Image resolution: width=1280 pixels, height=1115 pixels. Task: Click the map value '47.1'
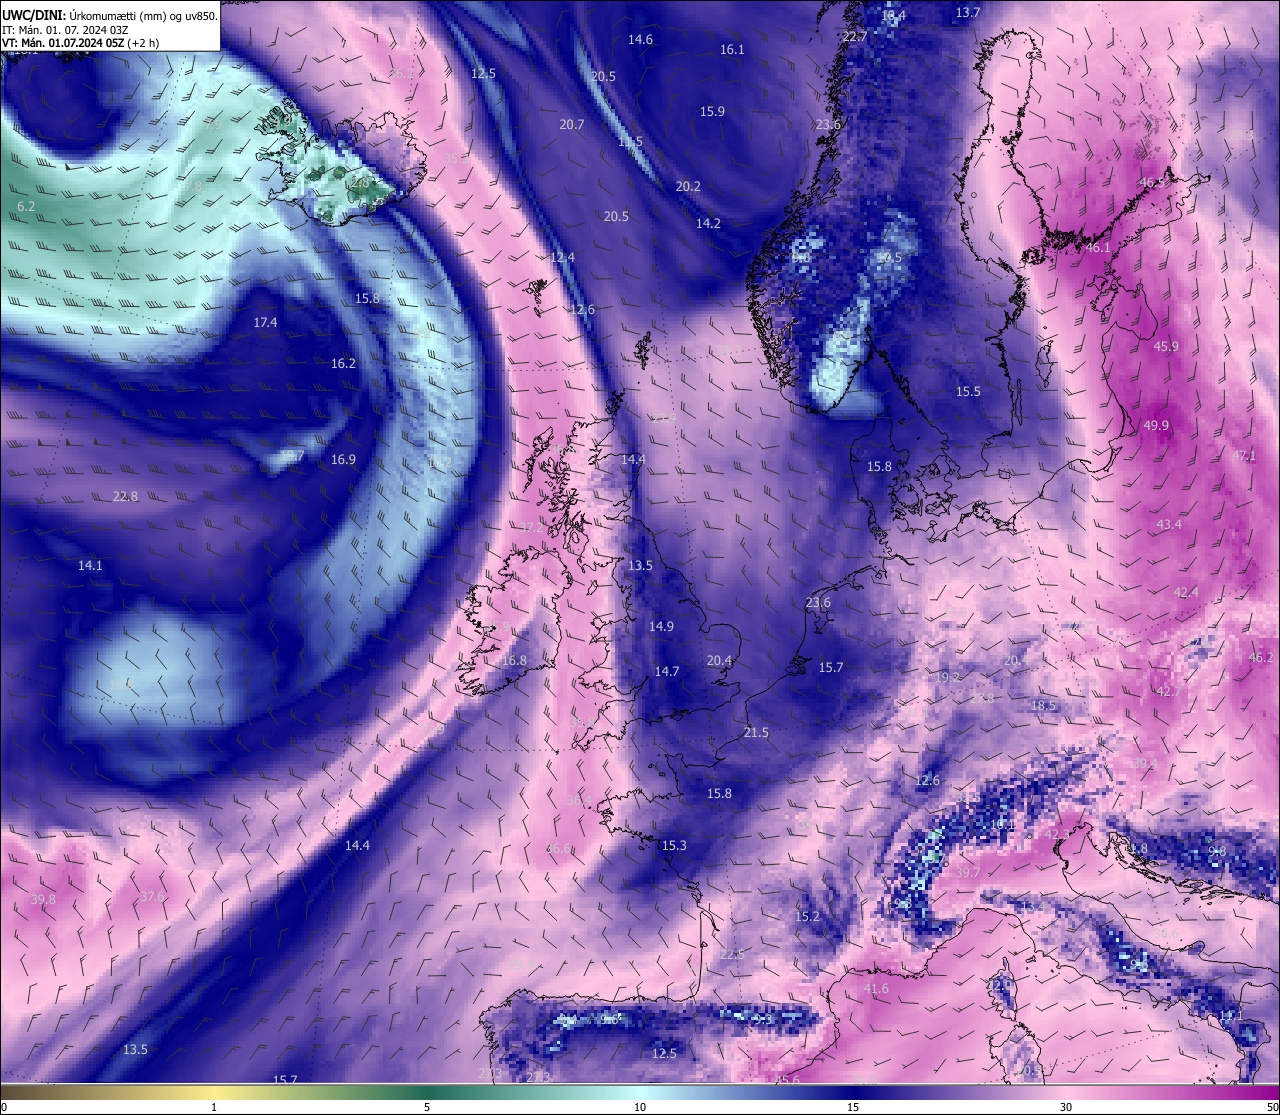[x=1244, y=456]
